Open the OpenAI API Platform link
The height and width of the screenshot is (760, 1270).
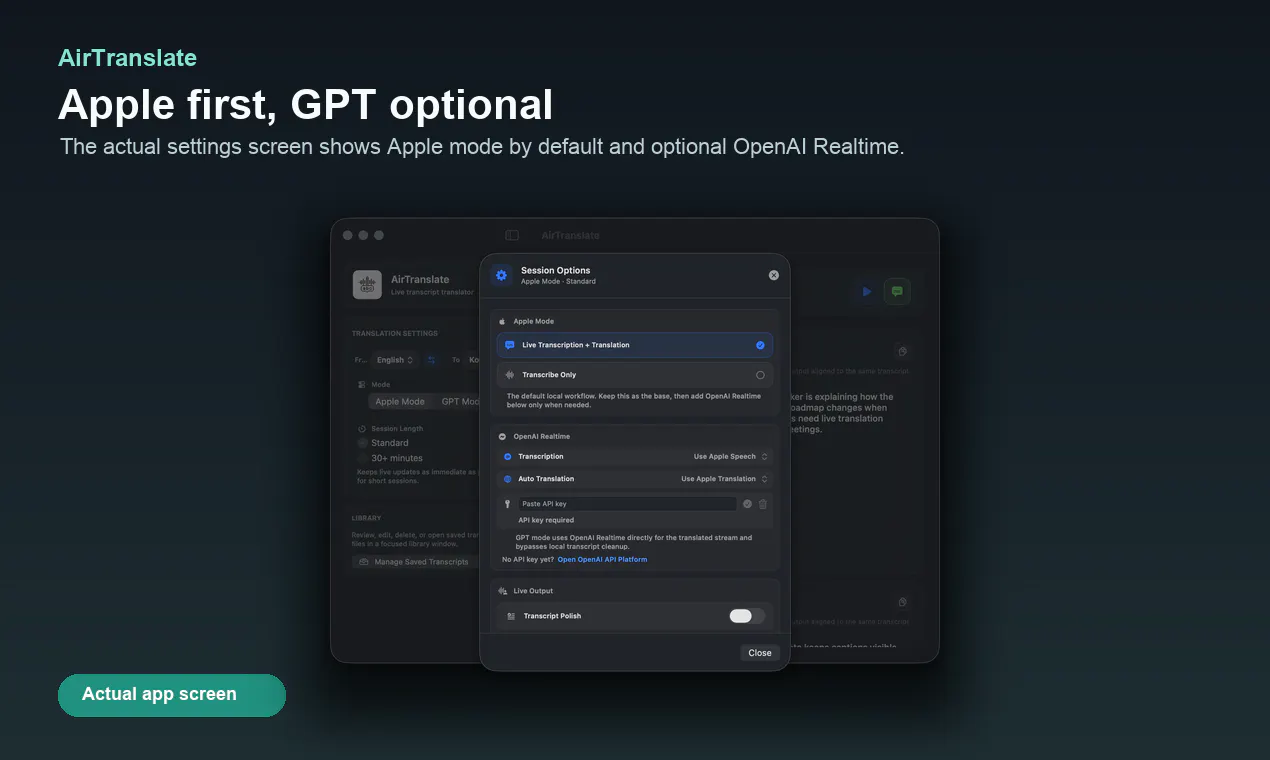(602, 560)
